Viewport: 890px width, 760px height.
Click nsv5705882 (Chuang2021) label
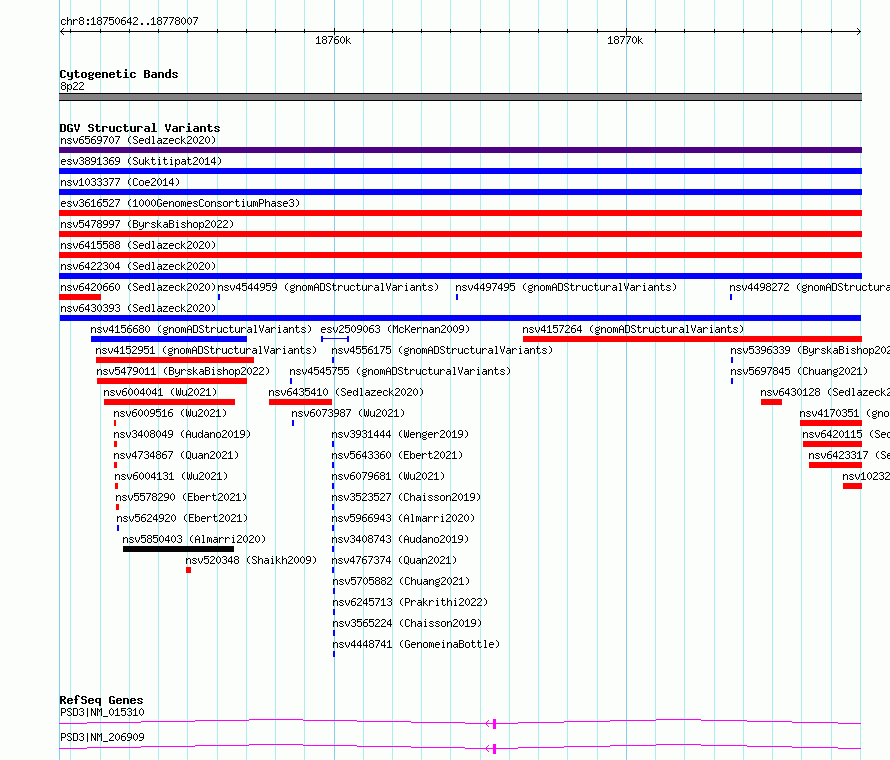tap(401, 581)
